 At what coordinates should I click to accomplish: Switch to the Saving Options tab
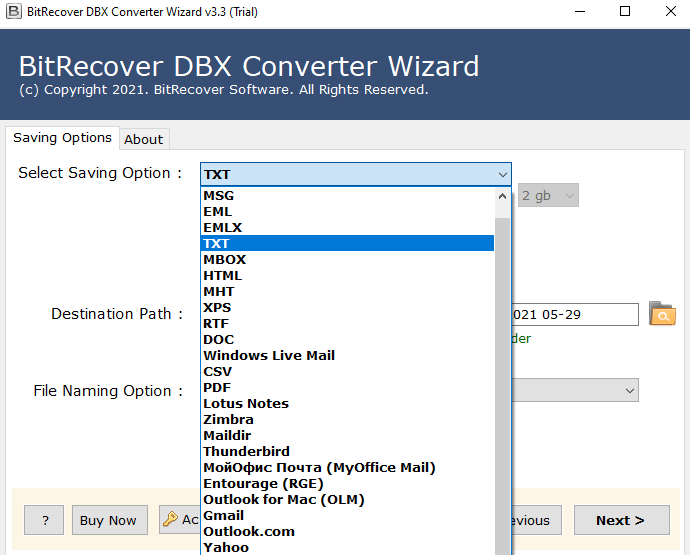coord(62,138)
